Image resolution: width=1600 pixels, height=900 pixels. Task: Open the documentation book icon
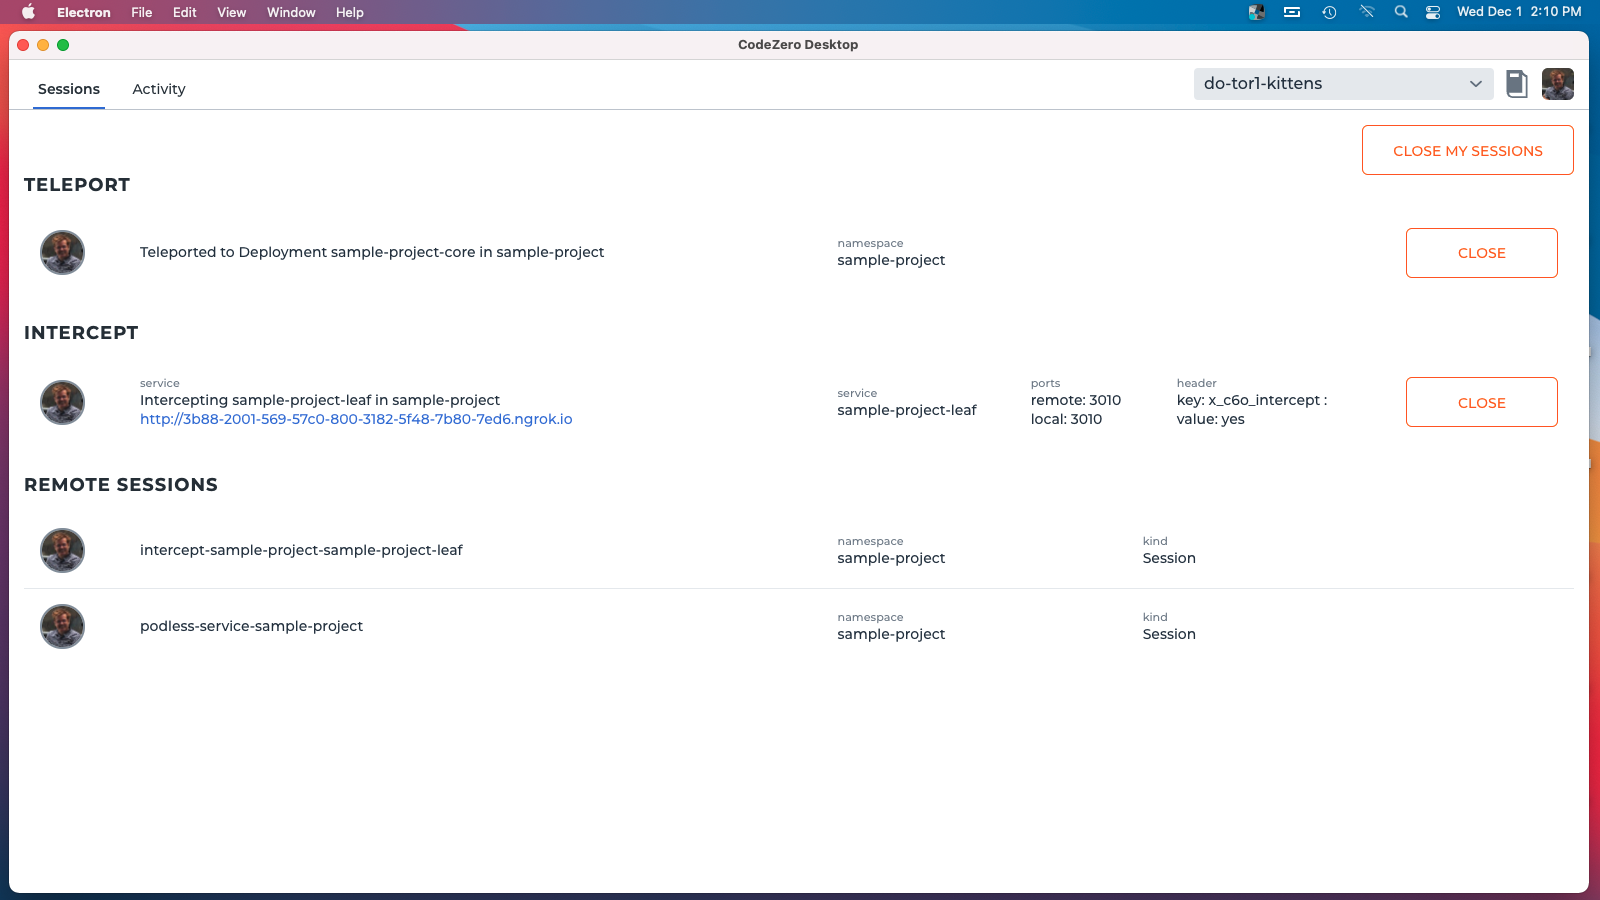[1516, 84]
